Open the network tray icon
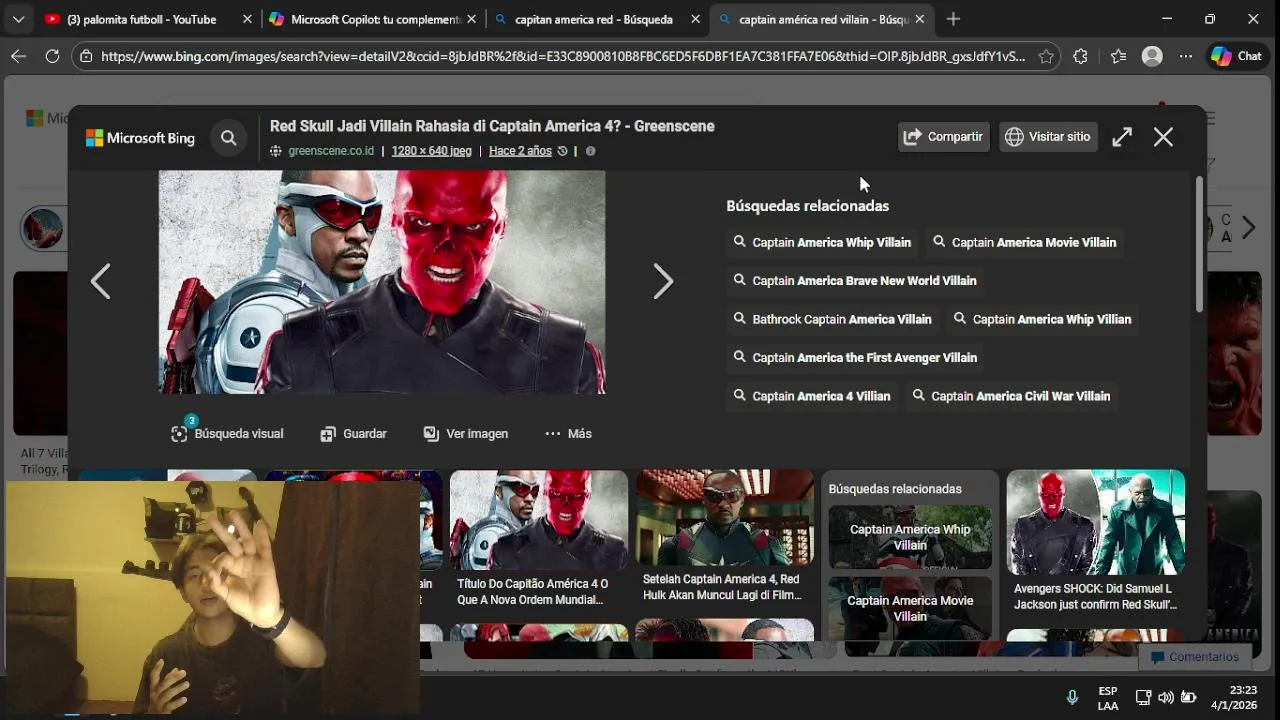This screenshot has width=1280, height=720. point(1143,697)
